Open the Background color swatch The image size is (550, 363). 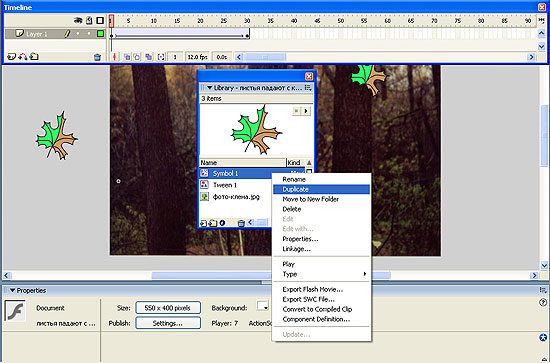point(262,306)
